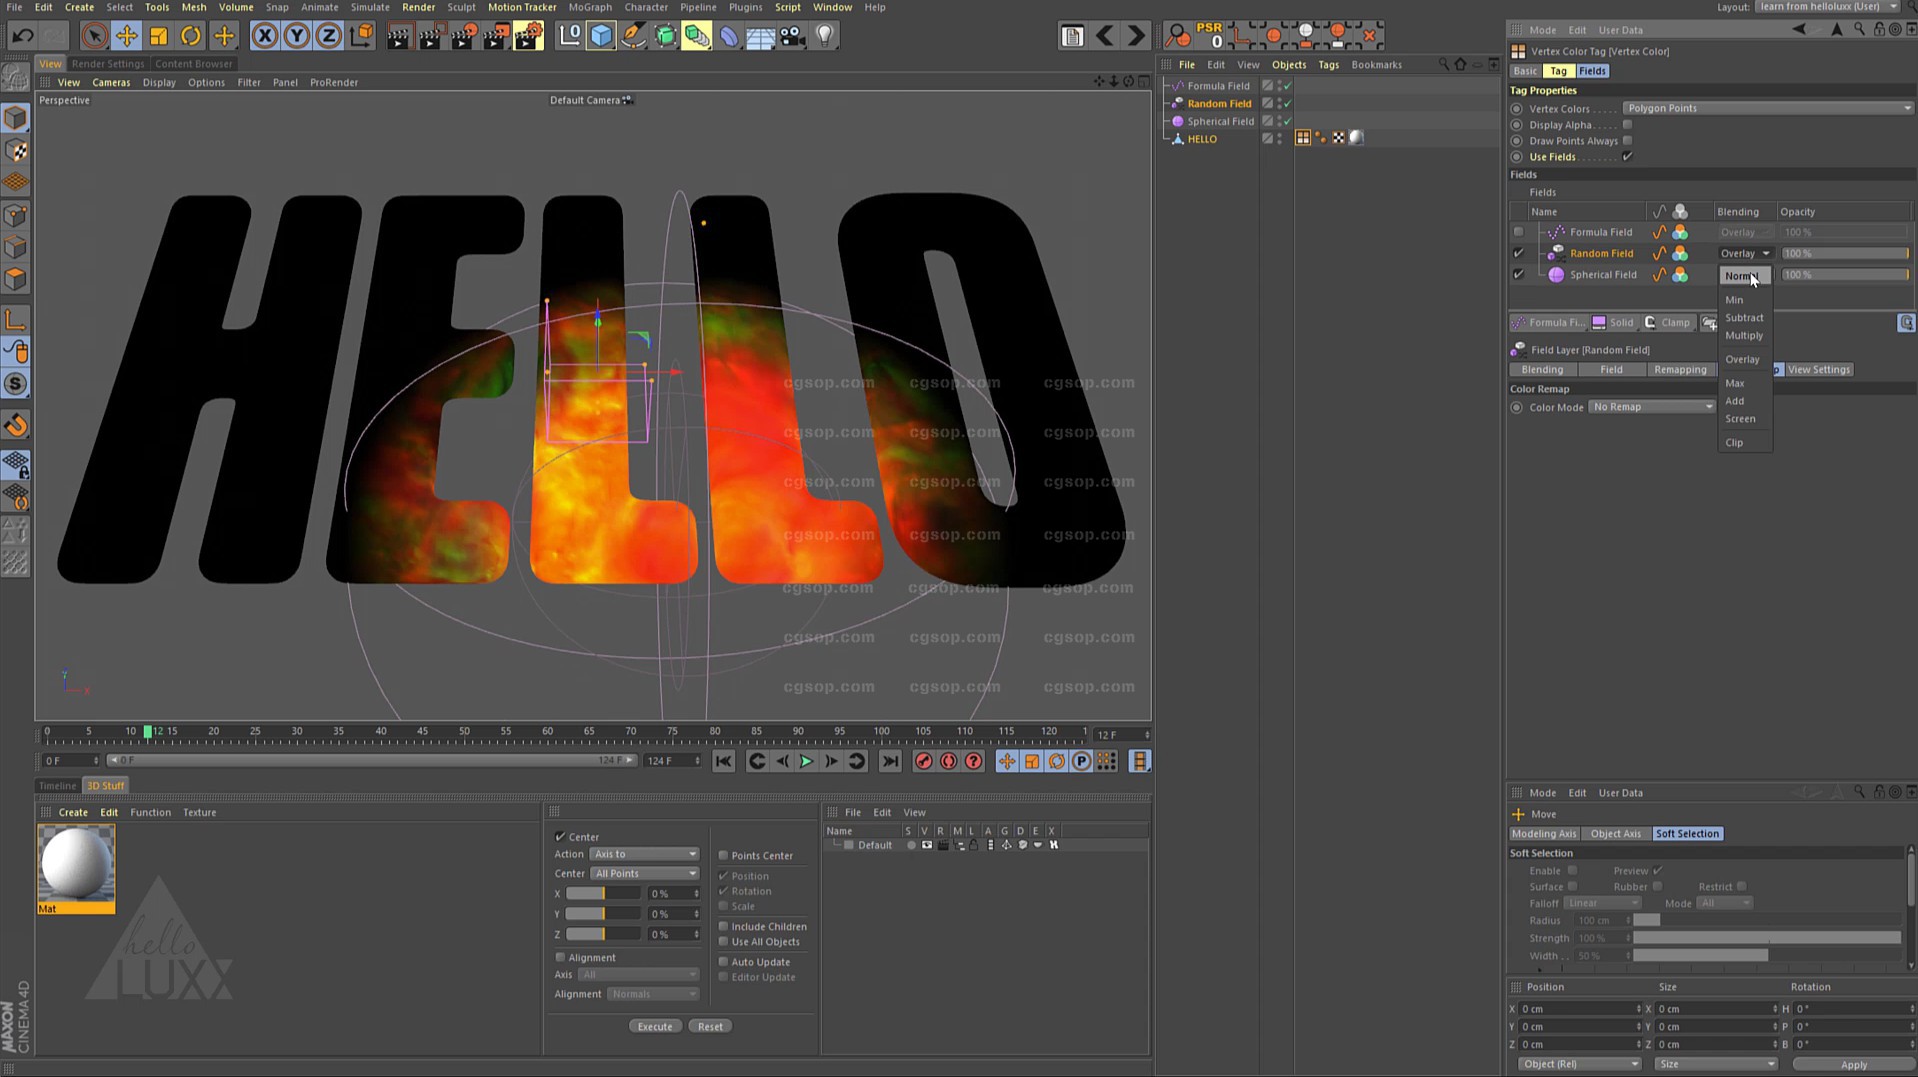The width and height of the screenshot is (1918, 1077).
Task: Activate the Move tool in top toolbar
Action: (126, 36)
